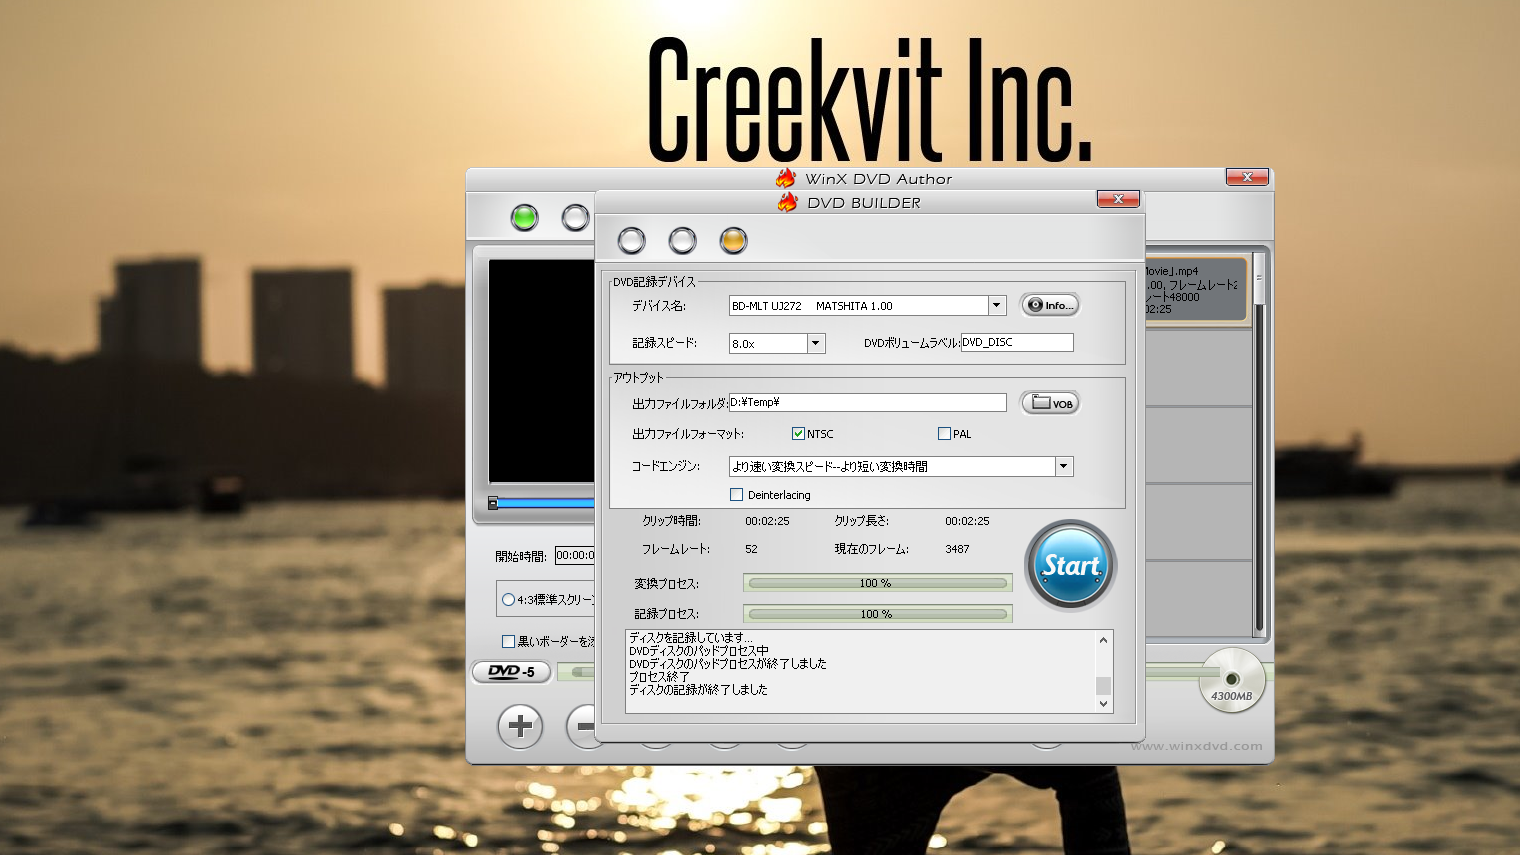
Task: Click the log box scrollbar thumb
Action: (1104, 685)
